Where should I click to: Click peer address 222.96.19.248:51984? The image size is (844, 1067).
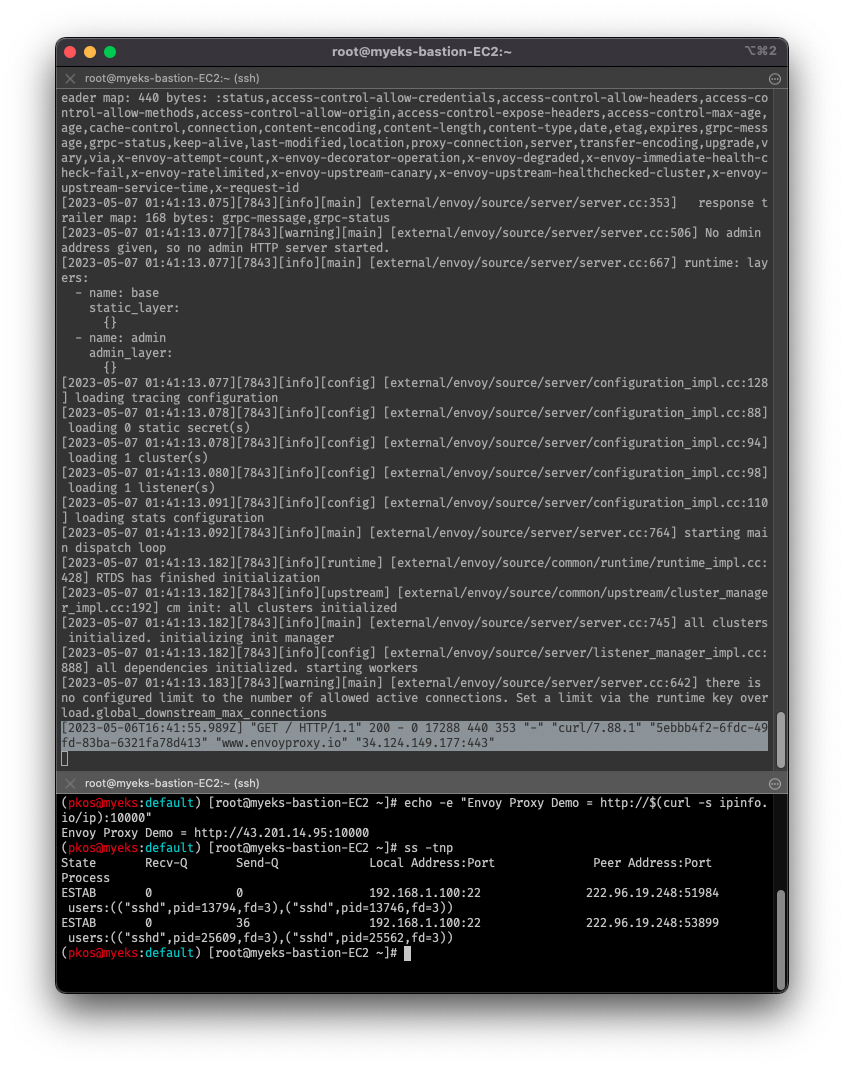click(x=652, y=893)
